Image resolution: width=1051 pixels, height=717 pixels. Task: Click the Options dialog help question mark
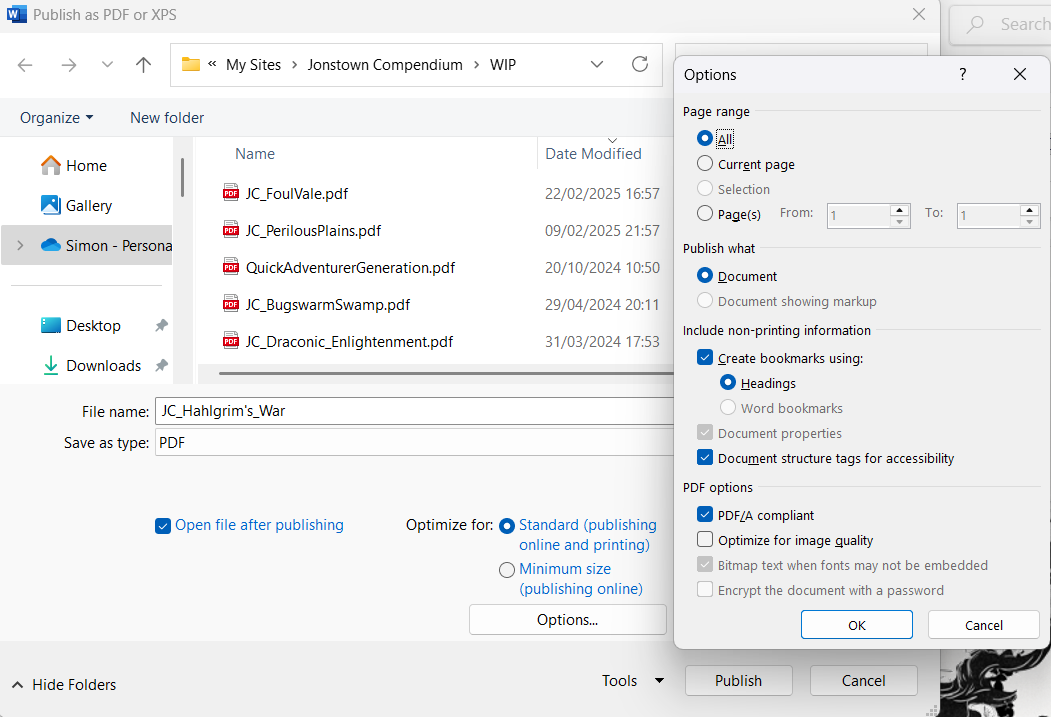963,75
